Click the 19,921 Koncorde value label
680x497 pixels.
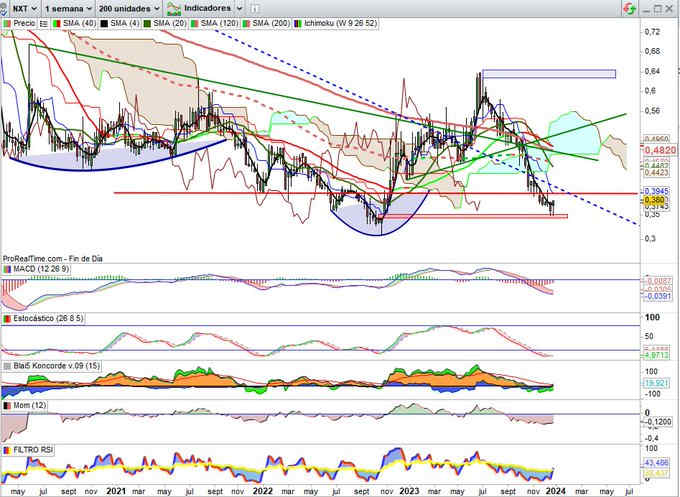[x=656, y=383]
